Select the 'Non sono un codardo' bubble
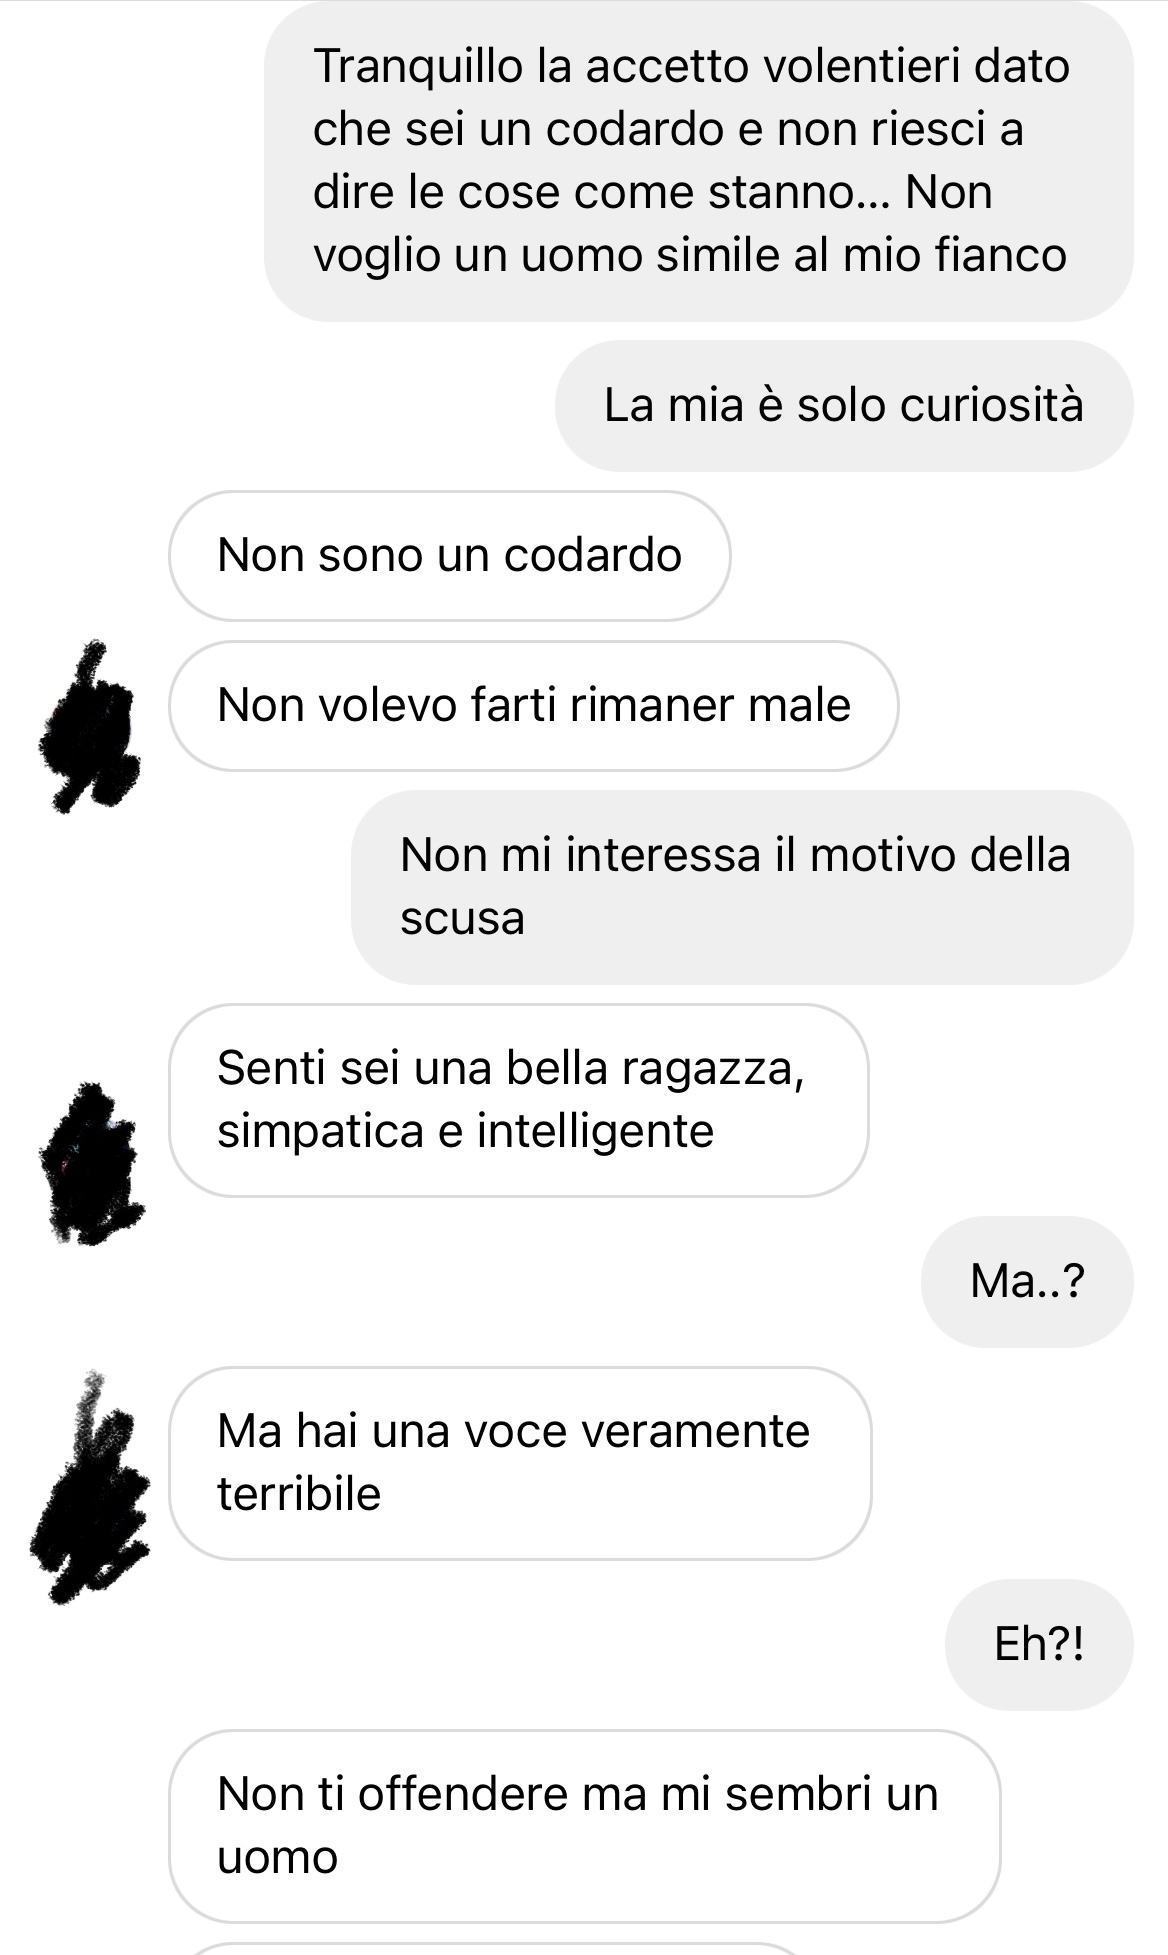 click(450, 556)
